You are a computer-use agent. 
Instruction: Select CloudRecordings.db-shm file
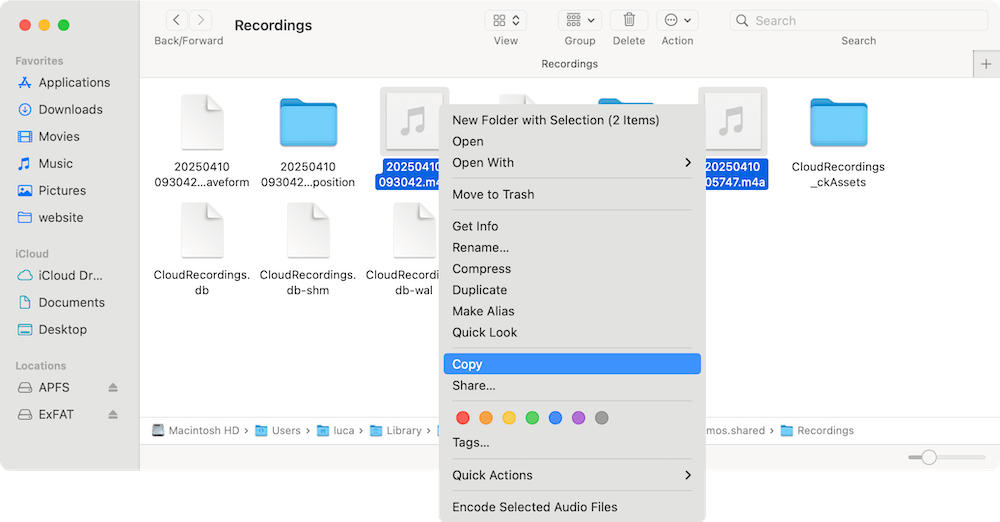tap(308, 249)
